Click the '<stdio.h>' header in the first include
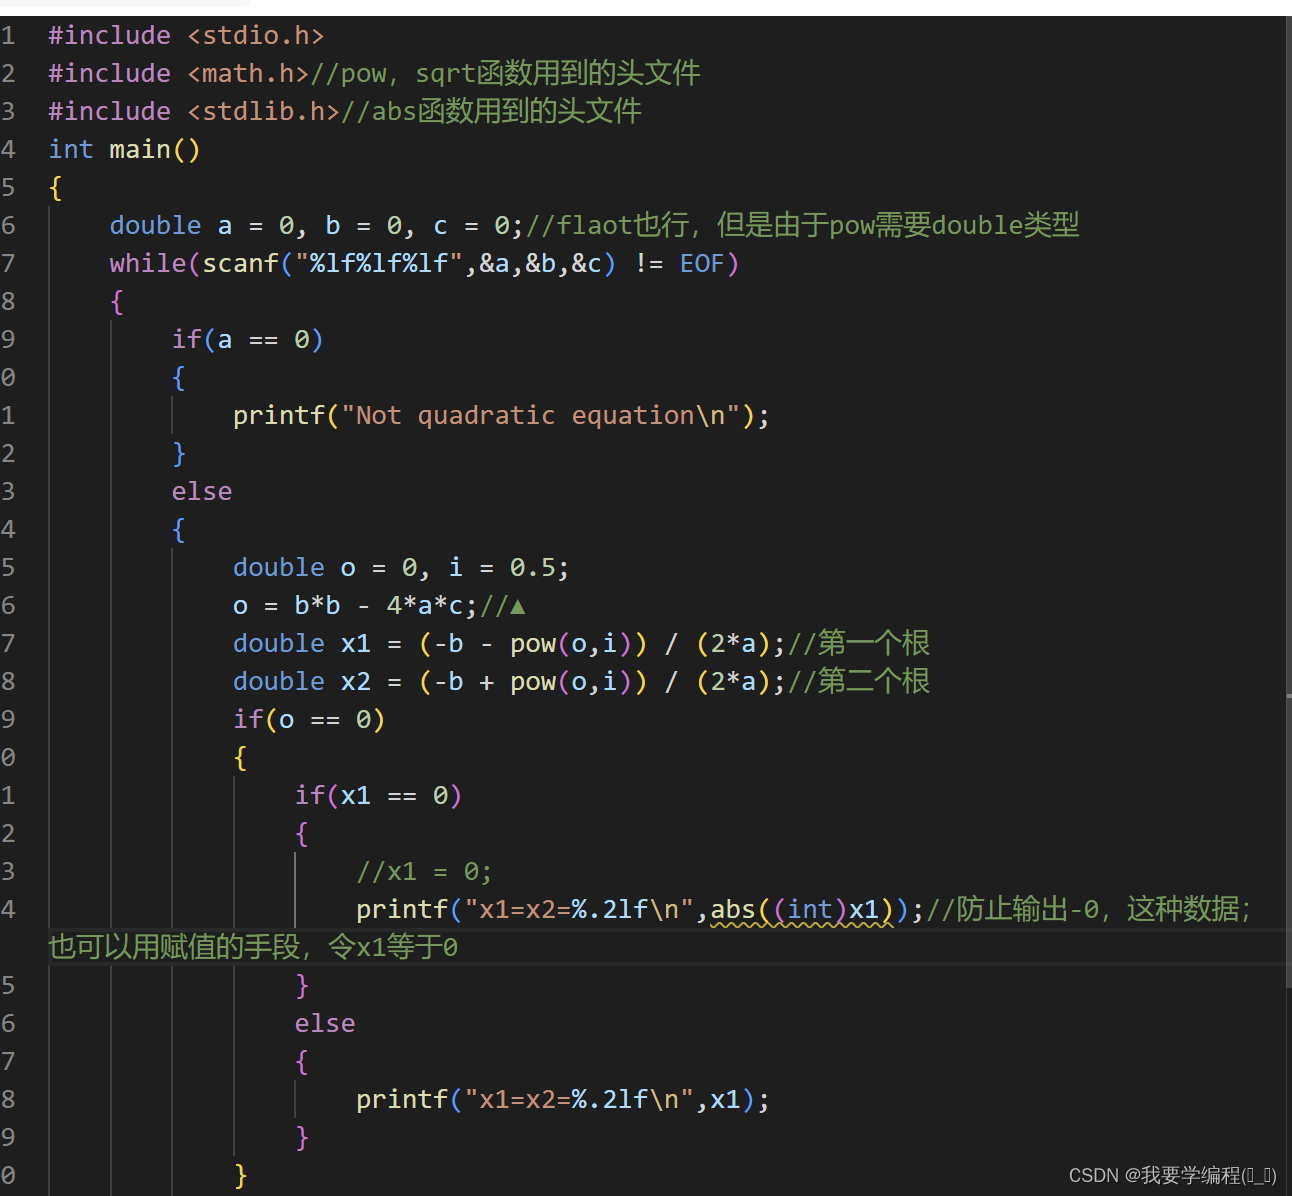 [x=256, y=36]
